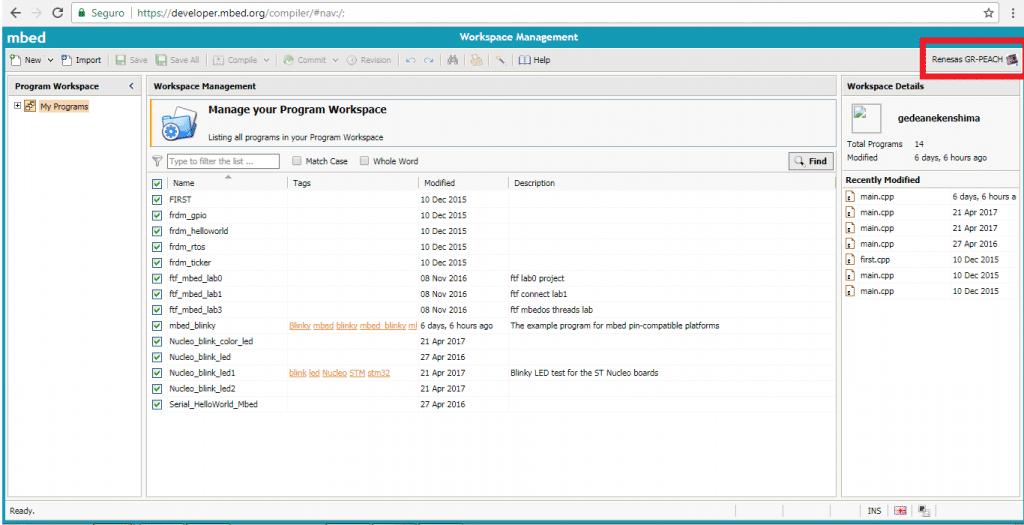Enable the Whole Word checkbox
Screen dimensions: 1024x525
(365, 161)
